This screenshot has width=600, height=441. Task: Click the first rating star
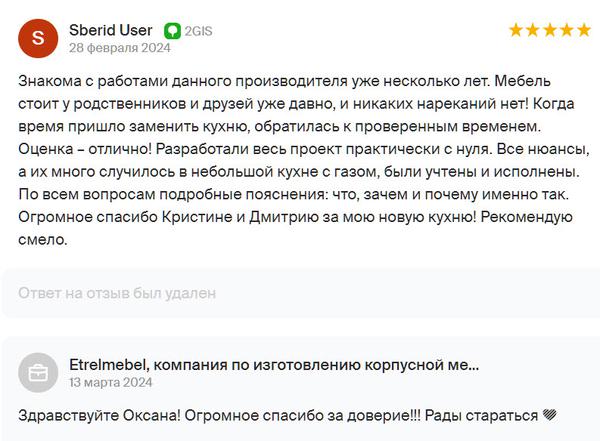click(x=516, y=30)
